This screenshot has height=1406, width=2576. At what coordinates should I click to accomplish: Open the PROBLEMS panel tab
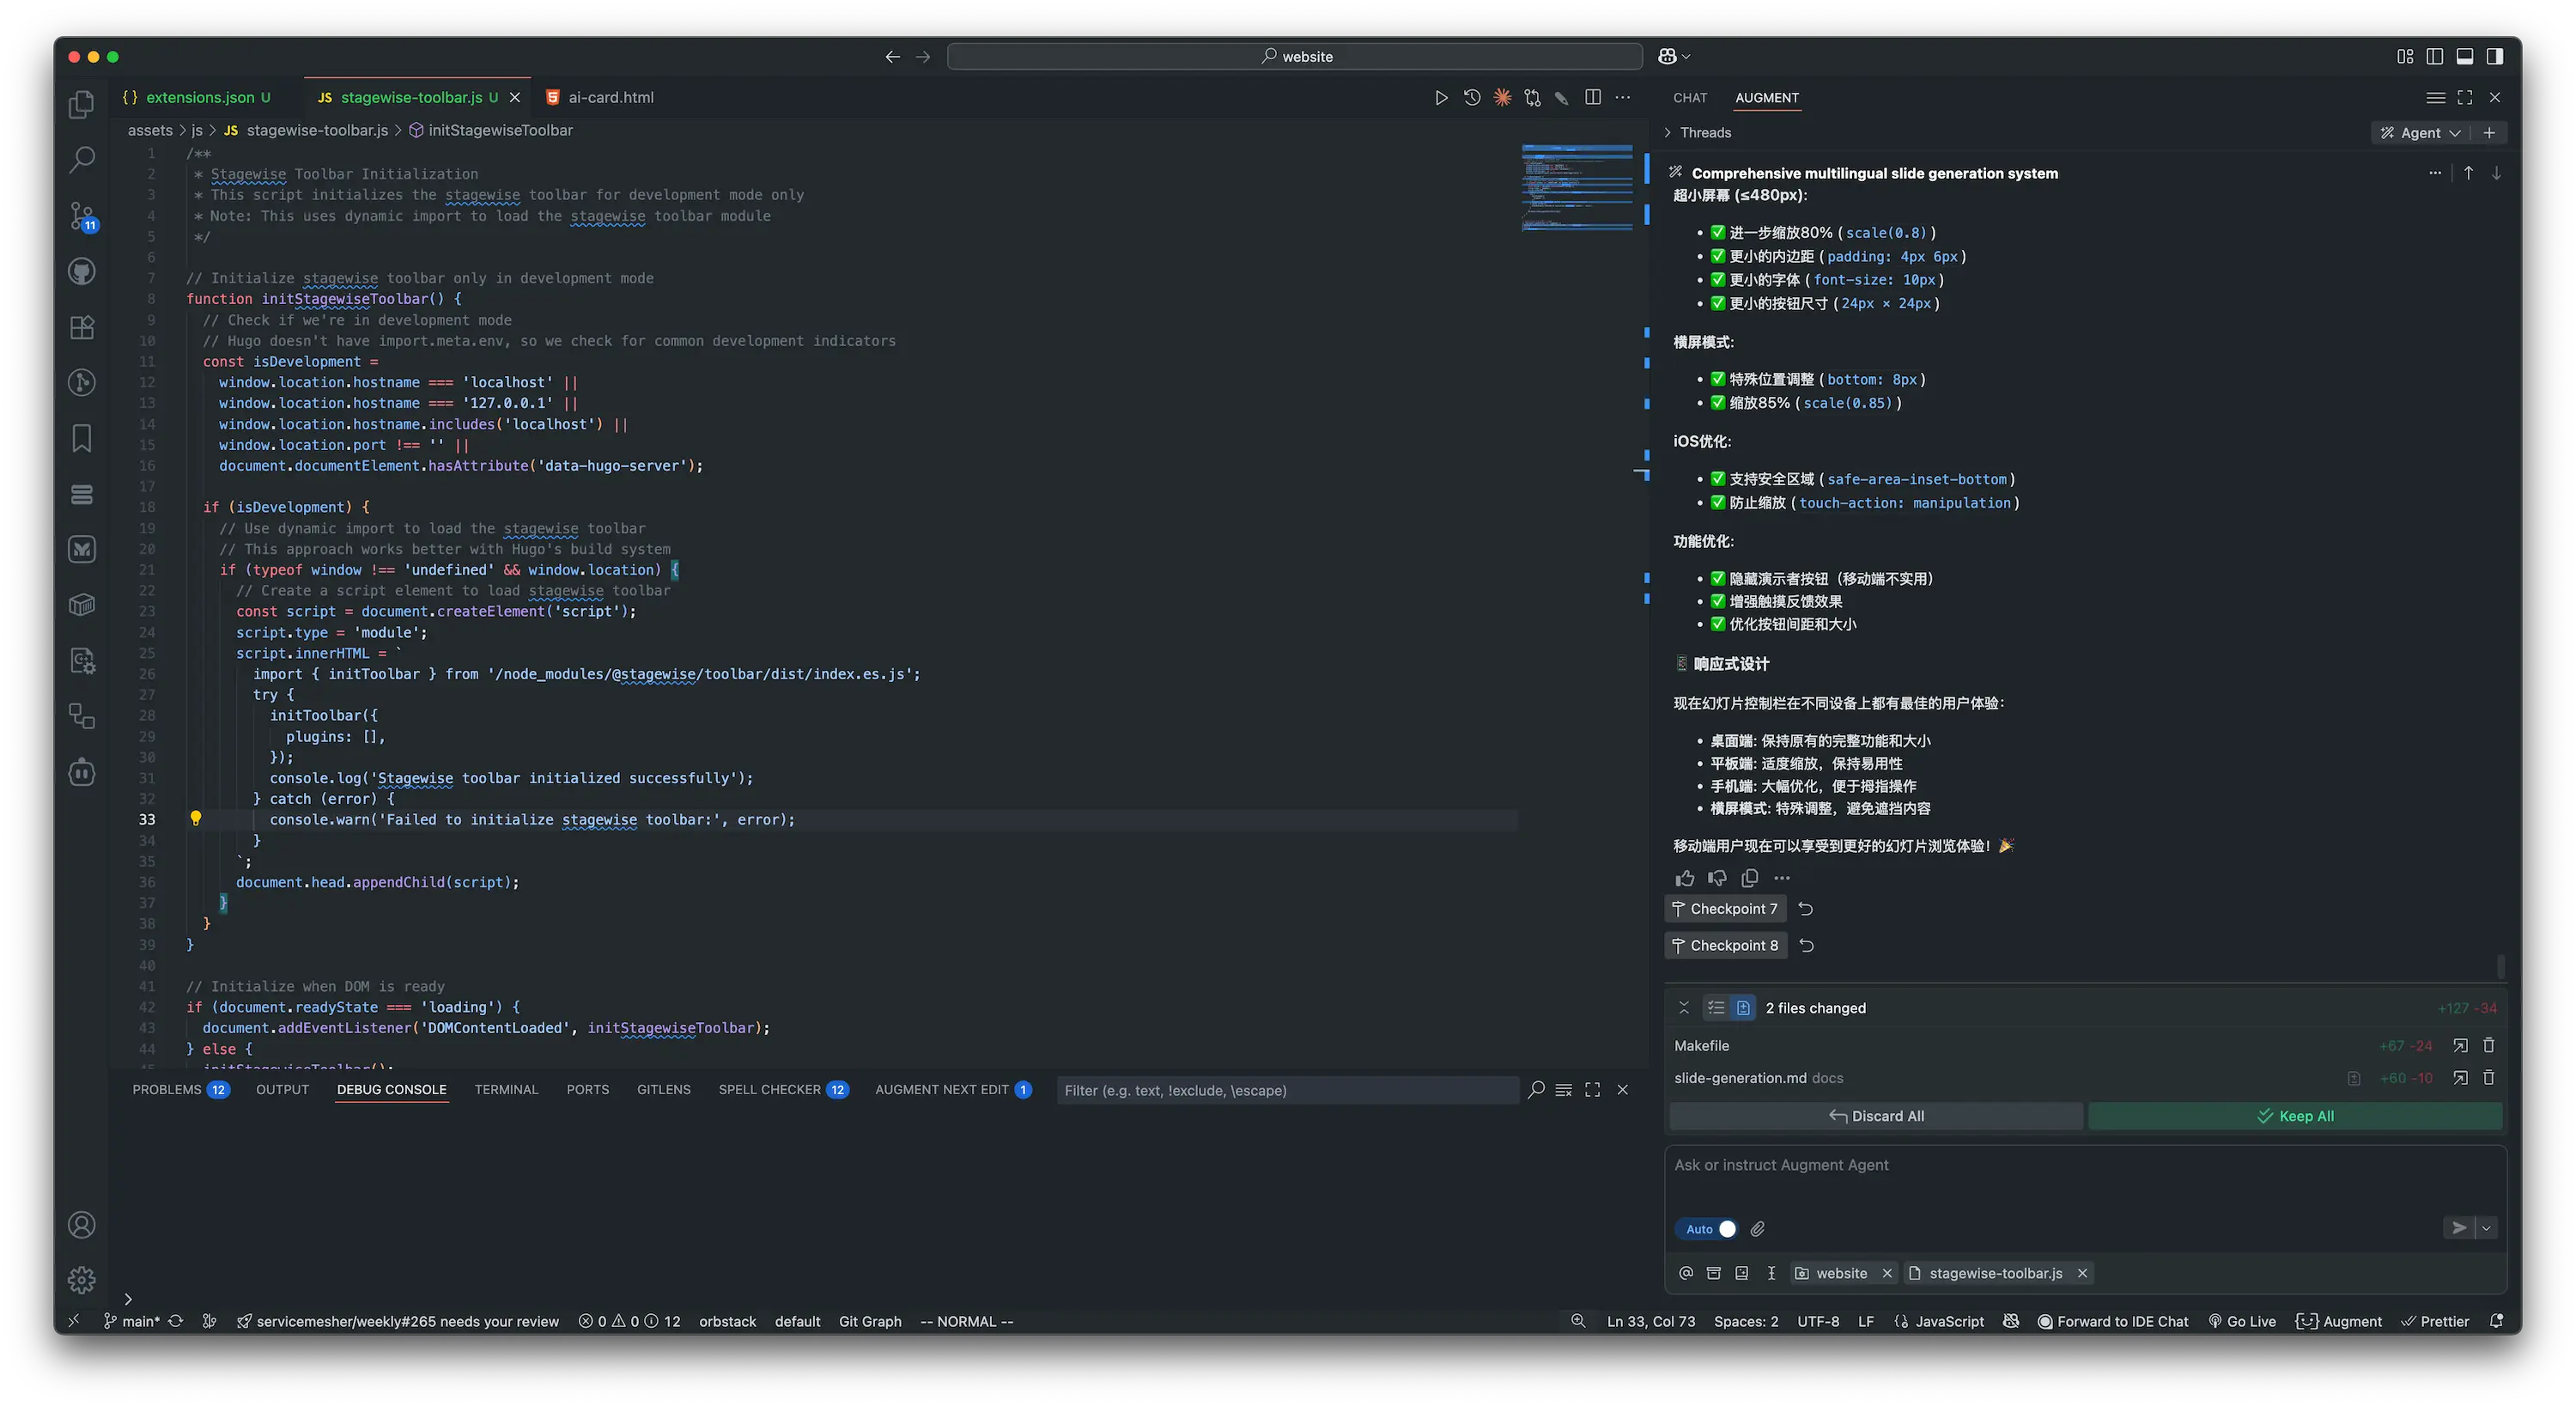coord(180,1090)
